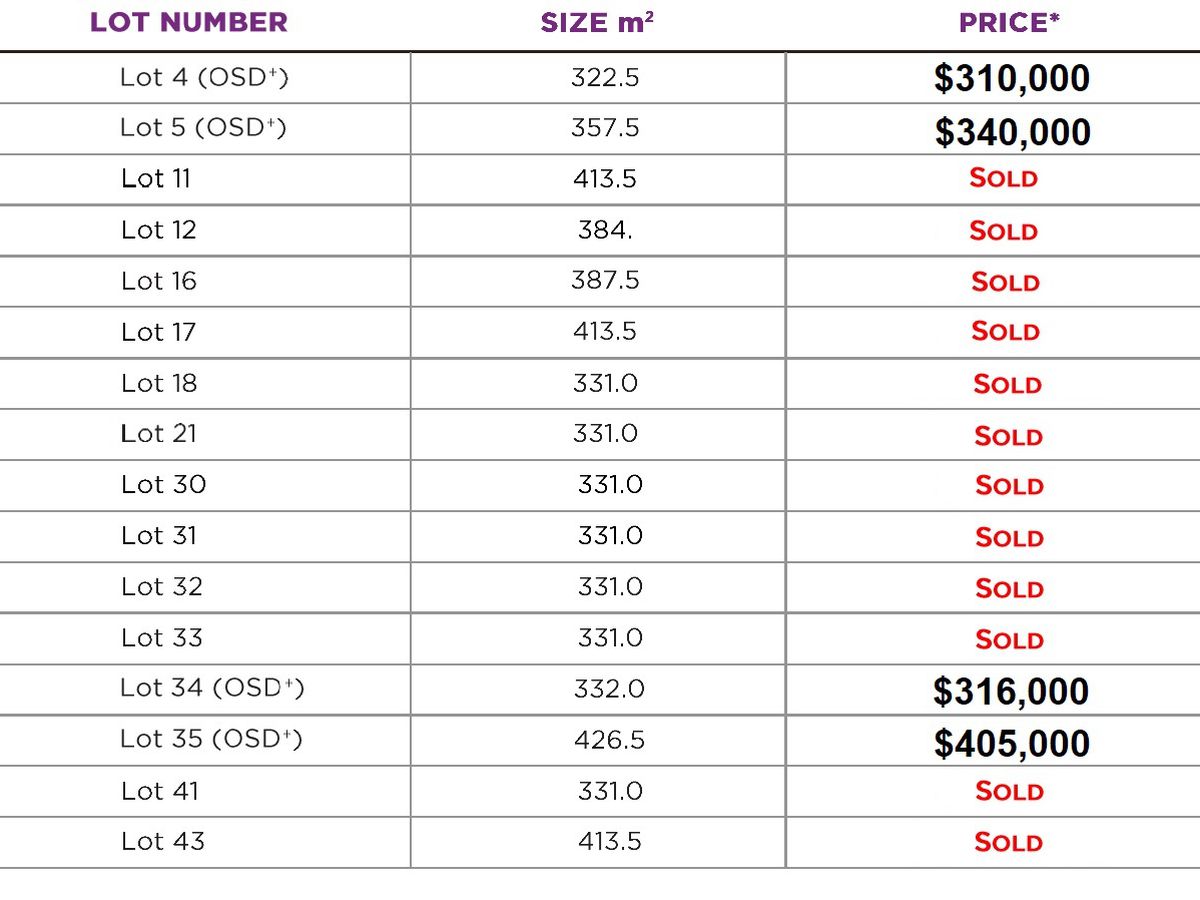Image resolution: width=1200 pixels, height=900 pixels.
Task: Click the $316,000 price
Action: (x=1011, y=691)
